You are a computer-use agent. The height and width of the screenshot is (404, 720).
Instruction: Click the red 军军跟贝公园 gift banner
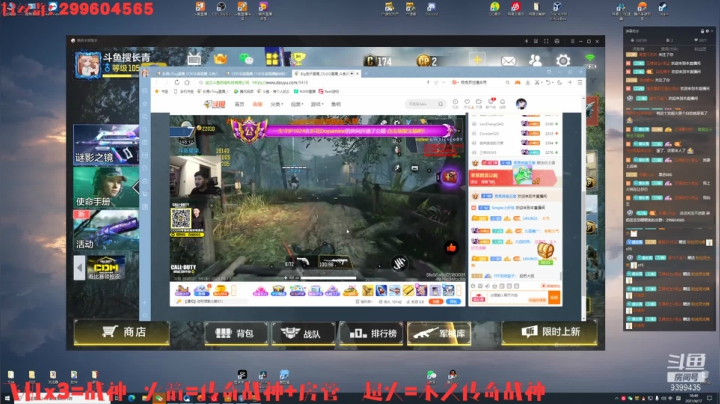pos(512,177)
